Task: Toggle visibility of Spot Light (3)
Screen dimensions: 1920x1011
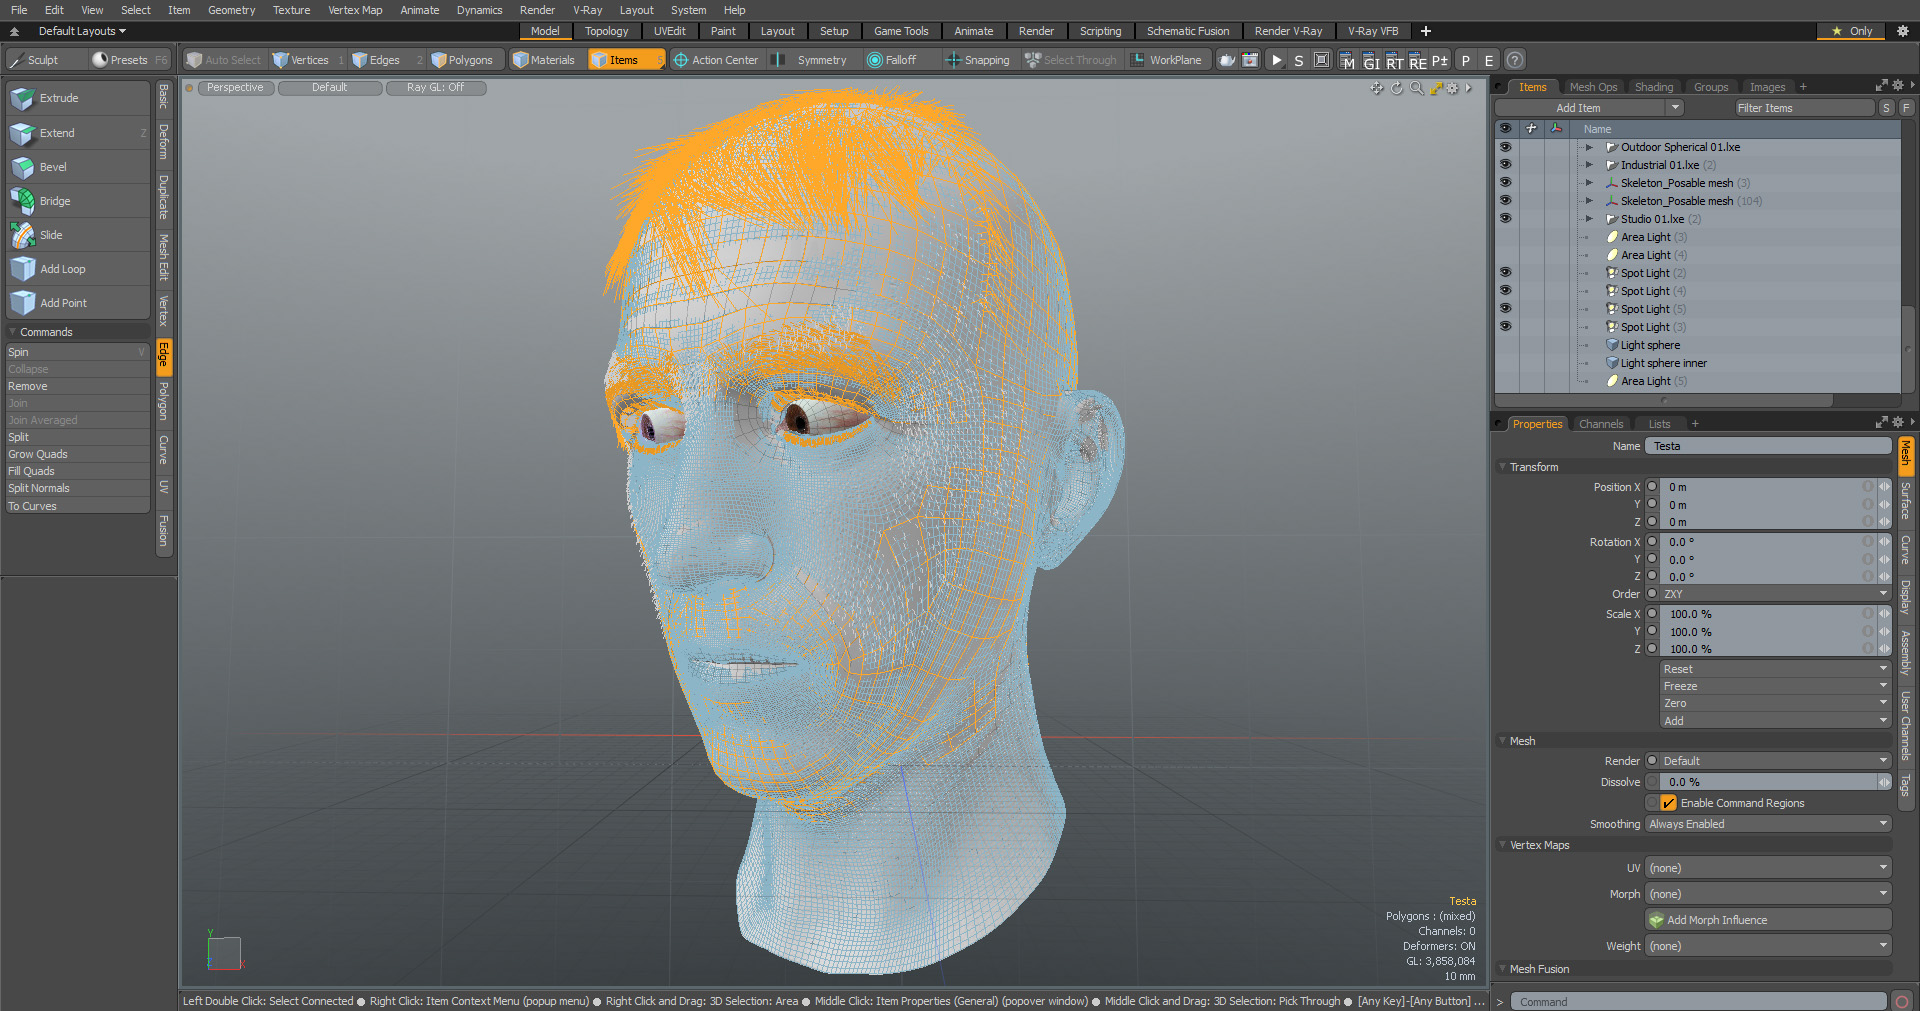Action: point(1505,327)
